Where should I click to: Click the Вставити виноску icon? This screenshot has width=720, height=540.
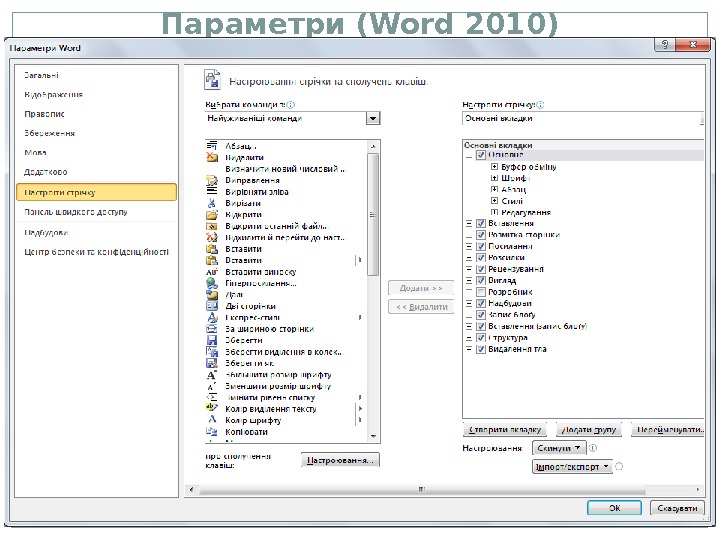(212, 272)
